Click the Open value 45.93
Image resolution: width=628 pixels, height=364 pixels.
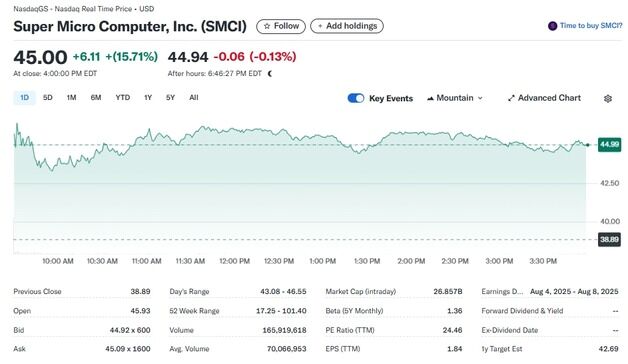(x=140, y=311)
